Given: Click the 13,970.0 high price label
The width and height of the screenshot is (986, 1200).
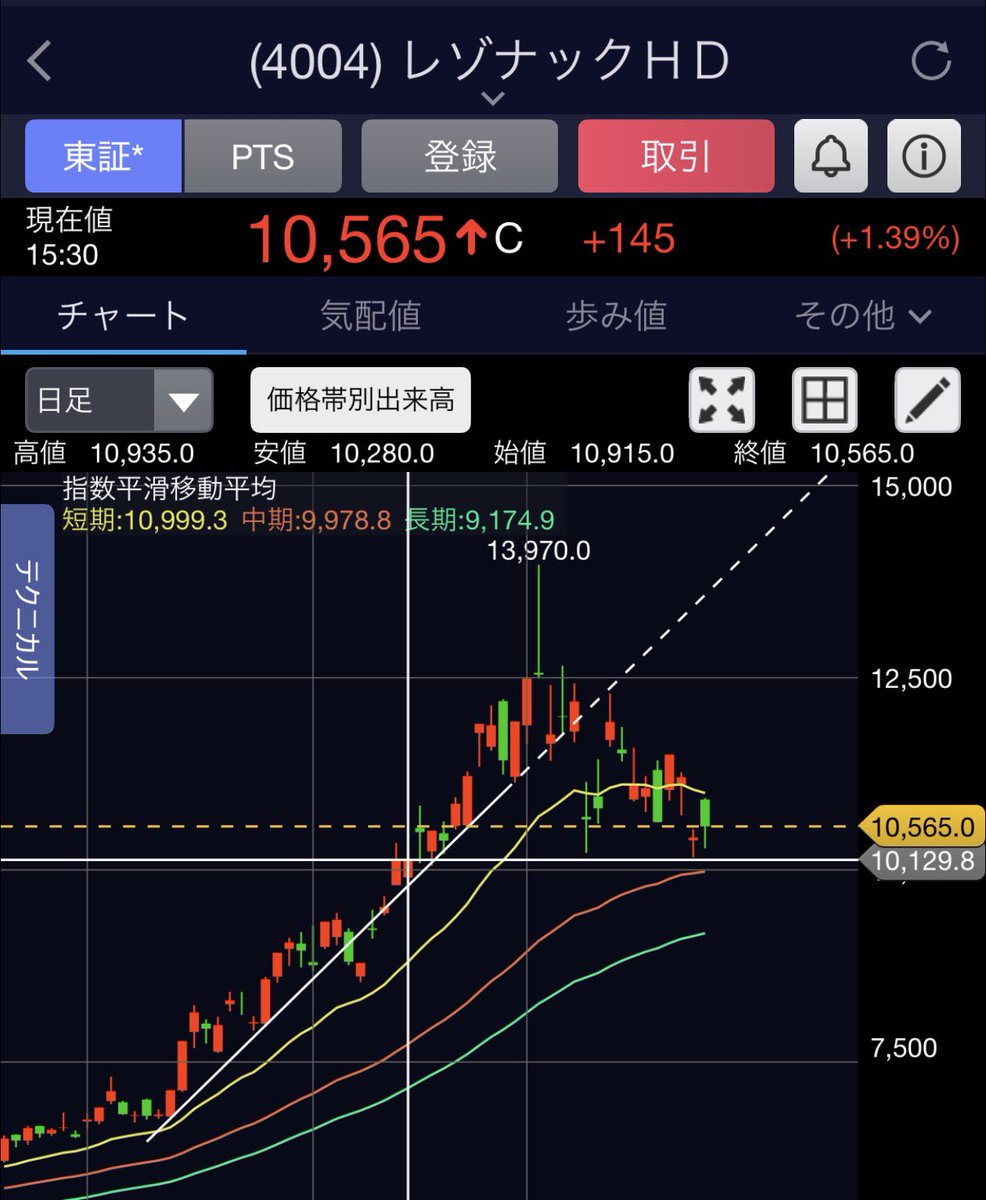Looking at the screenshot, I should pos(539,550).
